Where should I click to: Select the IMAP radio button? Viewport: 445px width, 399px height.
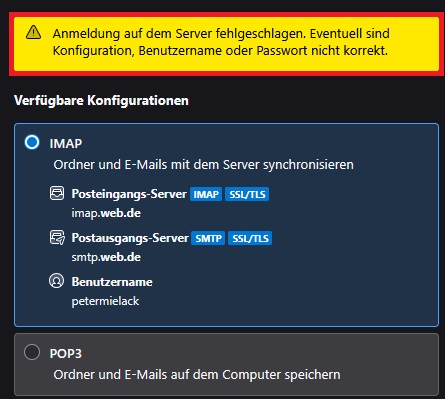click(32, 142)
